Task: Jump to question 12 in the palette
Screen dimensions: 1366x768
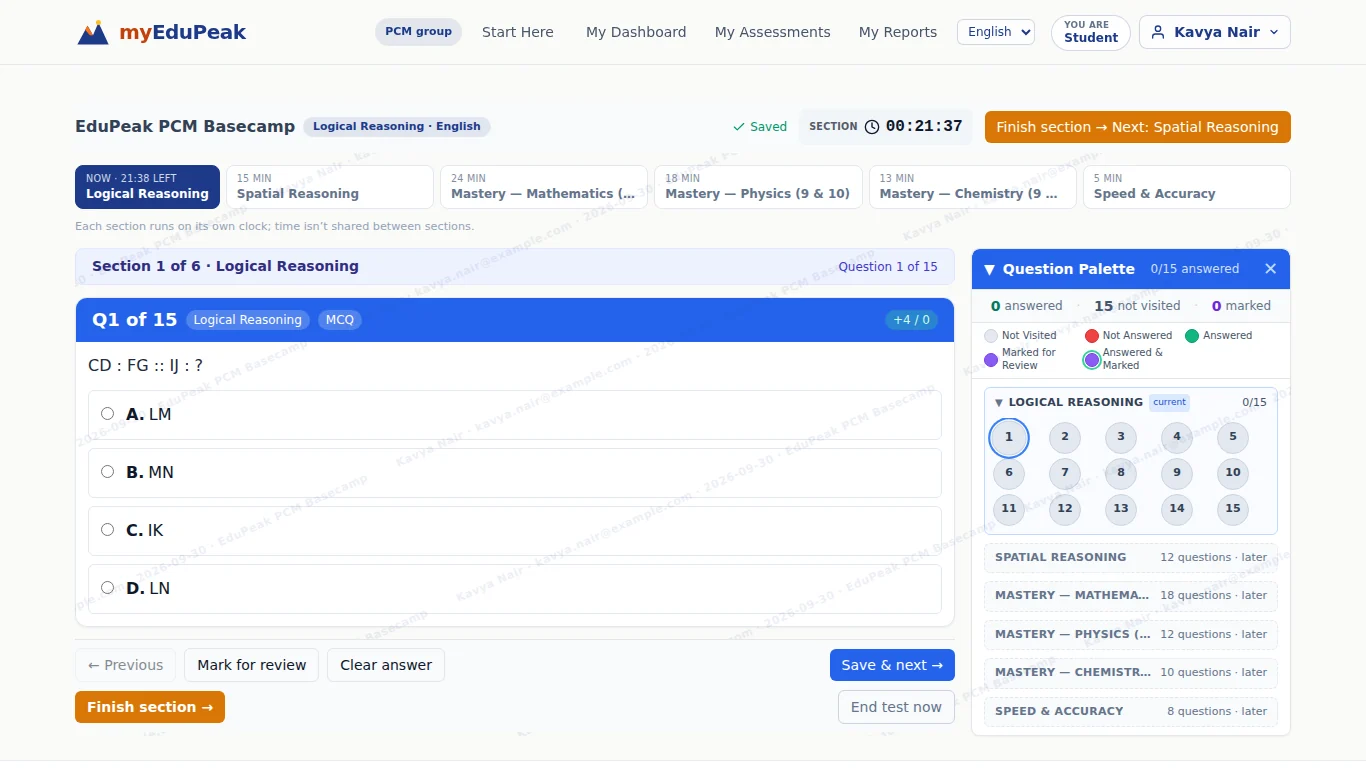Action: click(1065, 509)
